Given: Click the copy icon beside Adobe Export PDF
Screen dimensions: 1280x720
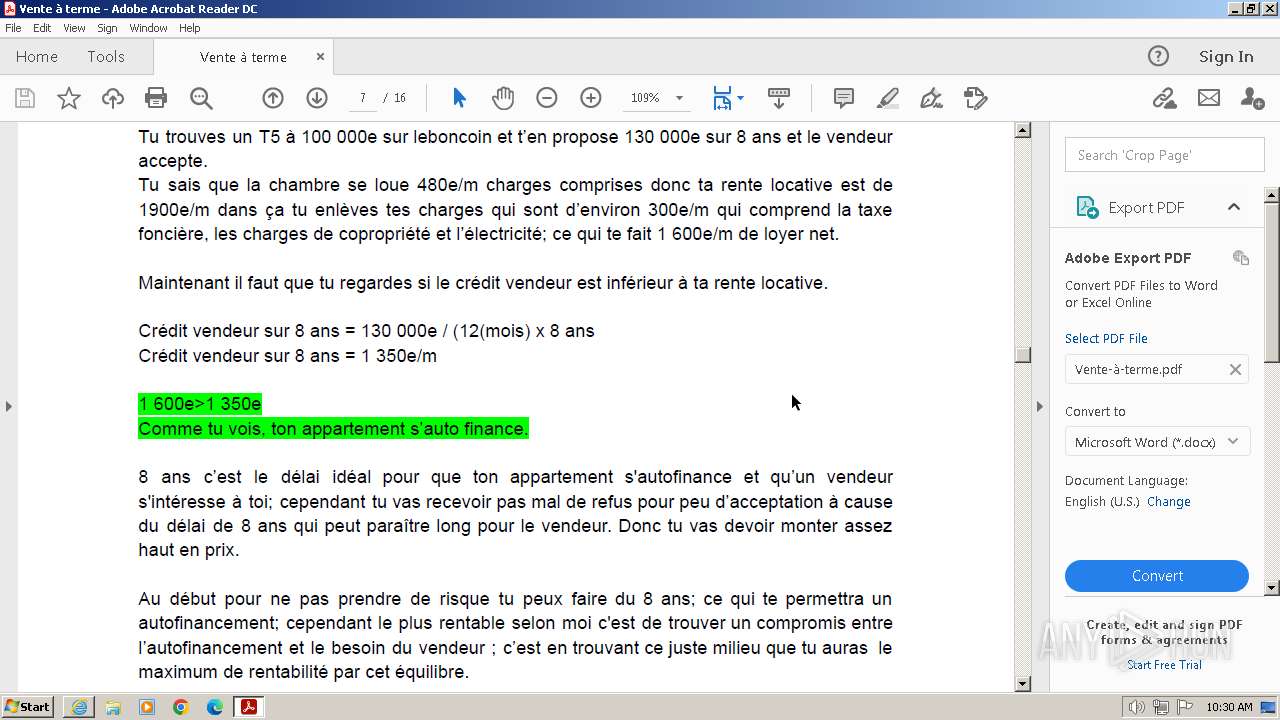Looking at the screenshot, I should (x=1241, y=258).
